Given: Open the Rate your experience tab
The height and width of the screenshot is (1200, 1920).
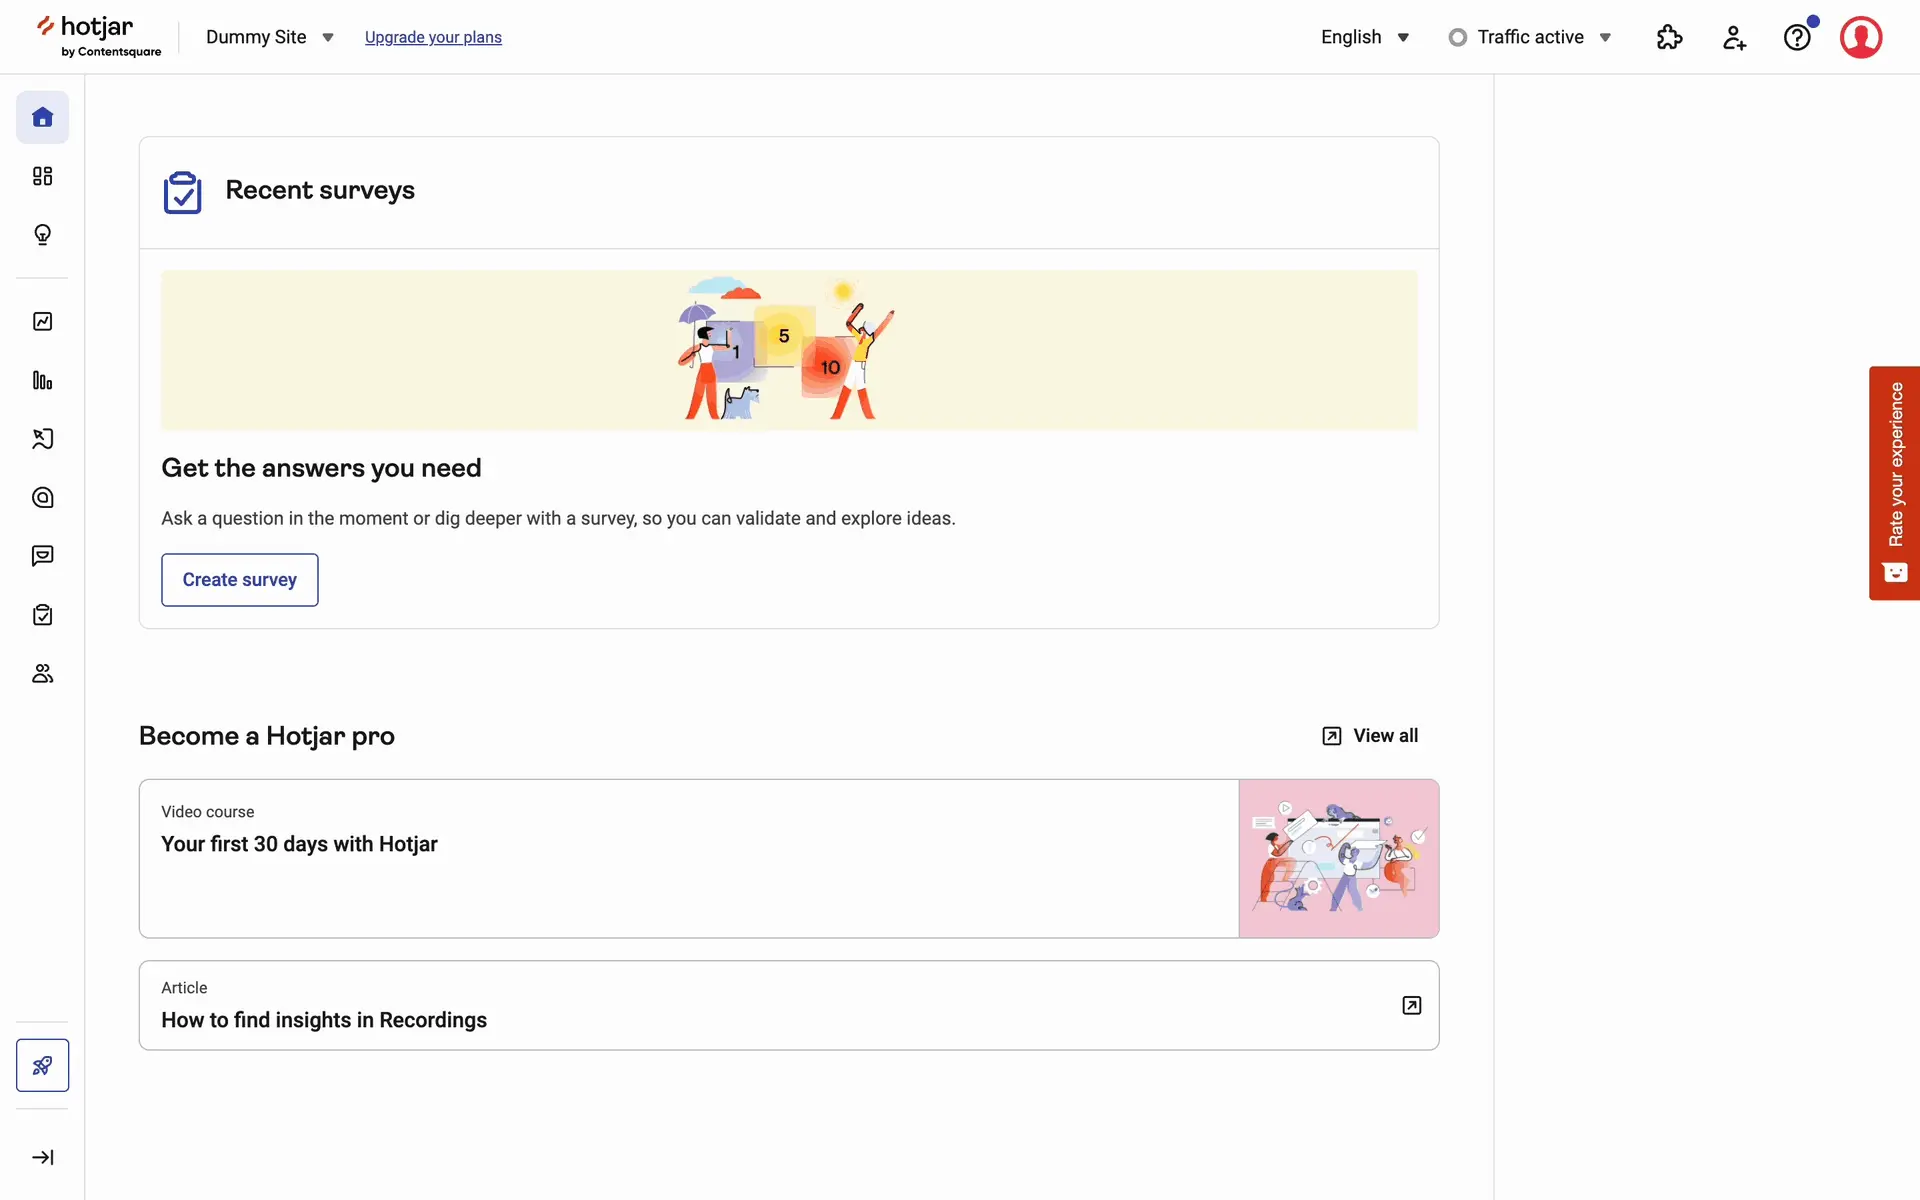Looking at the screenshot, I should (1894, 482).
